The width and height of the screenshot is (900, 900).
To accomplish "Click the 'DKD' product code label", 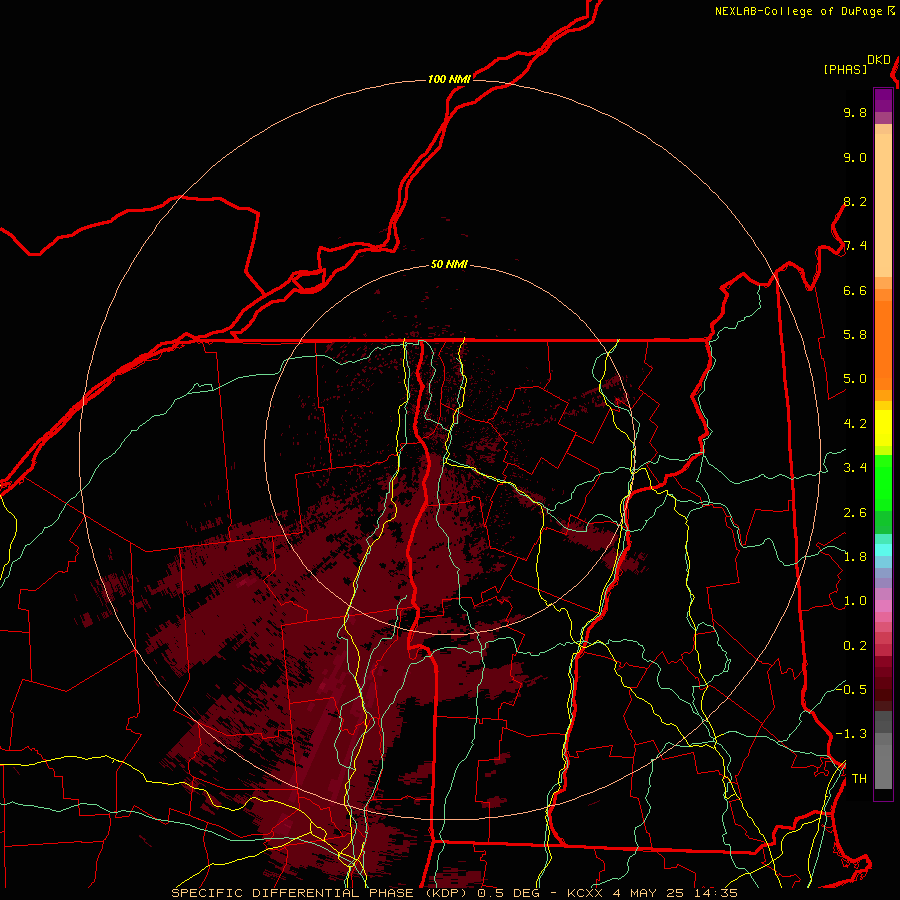I will coord(879,60).
